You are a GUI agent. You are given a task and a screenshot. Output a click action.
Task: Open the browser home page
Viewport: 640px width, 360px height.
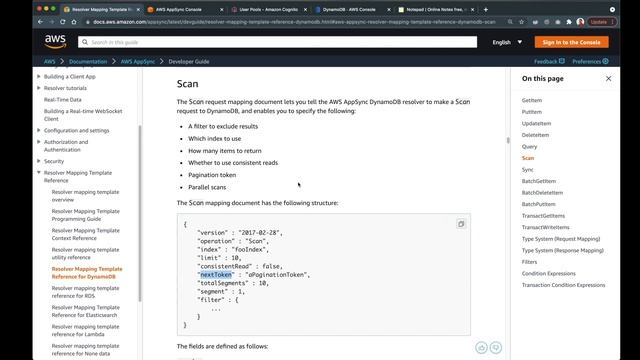coord(74,22)
